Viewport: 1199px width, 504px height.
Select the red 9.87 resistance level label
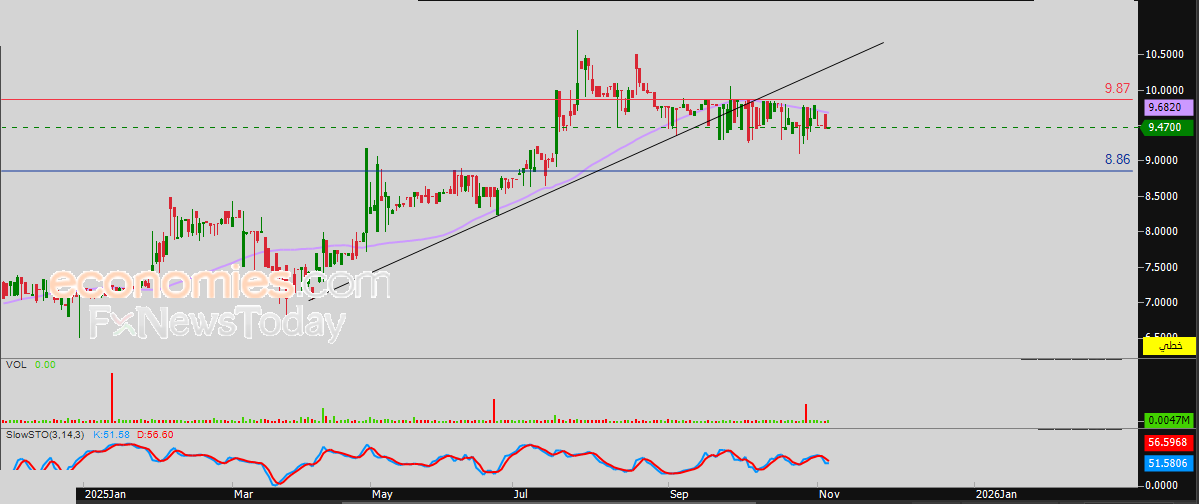tap(1117, 89)
